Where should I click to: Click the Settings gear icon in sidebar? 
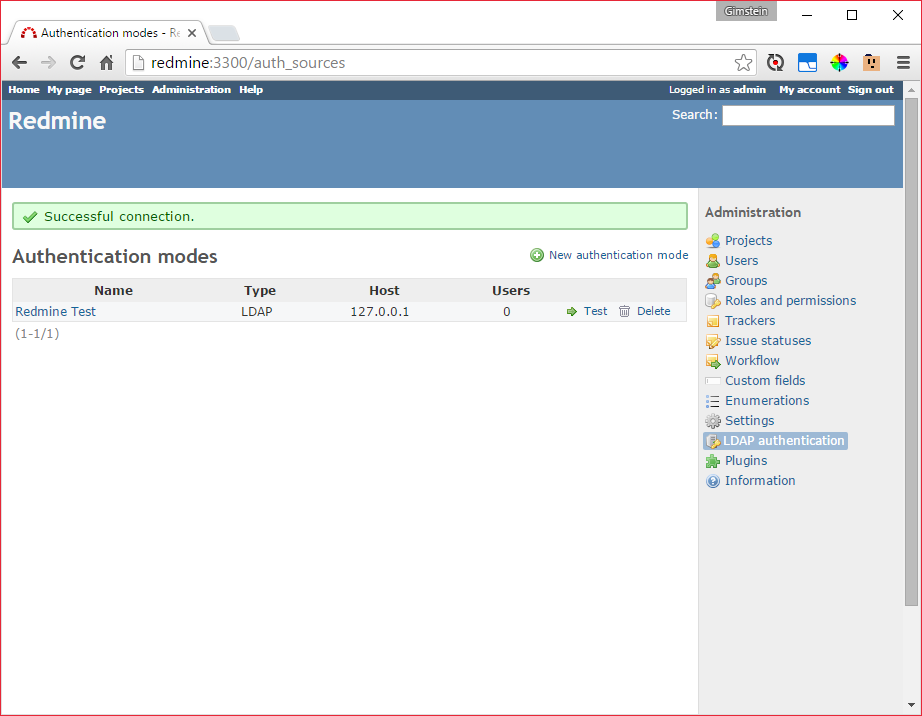[713, 421]
